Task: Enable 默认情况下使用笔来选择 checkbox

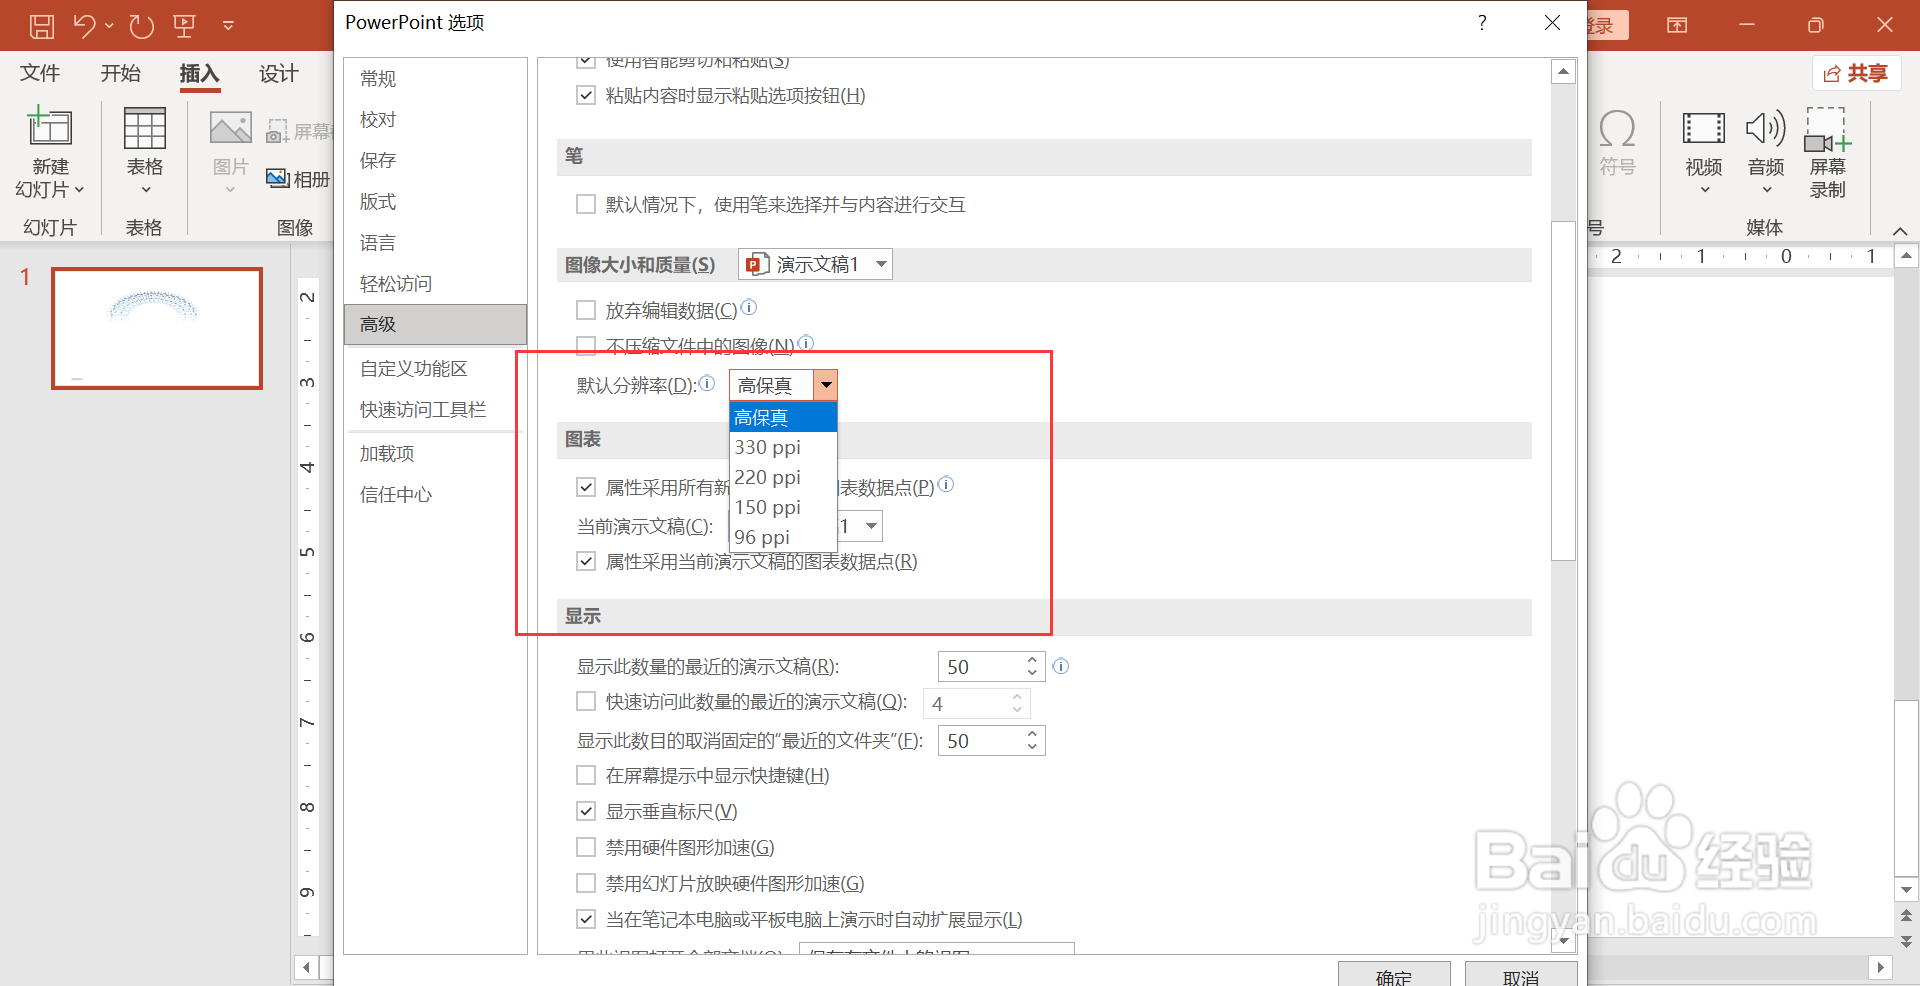Action: point(586,204)
